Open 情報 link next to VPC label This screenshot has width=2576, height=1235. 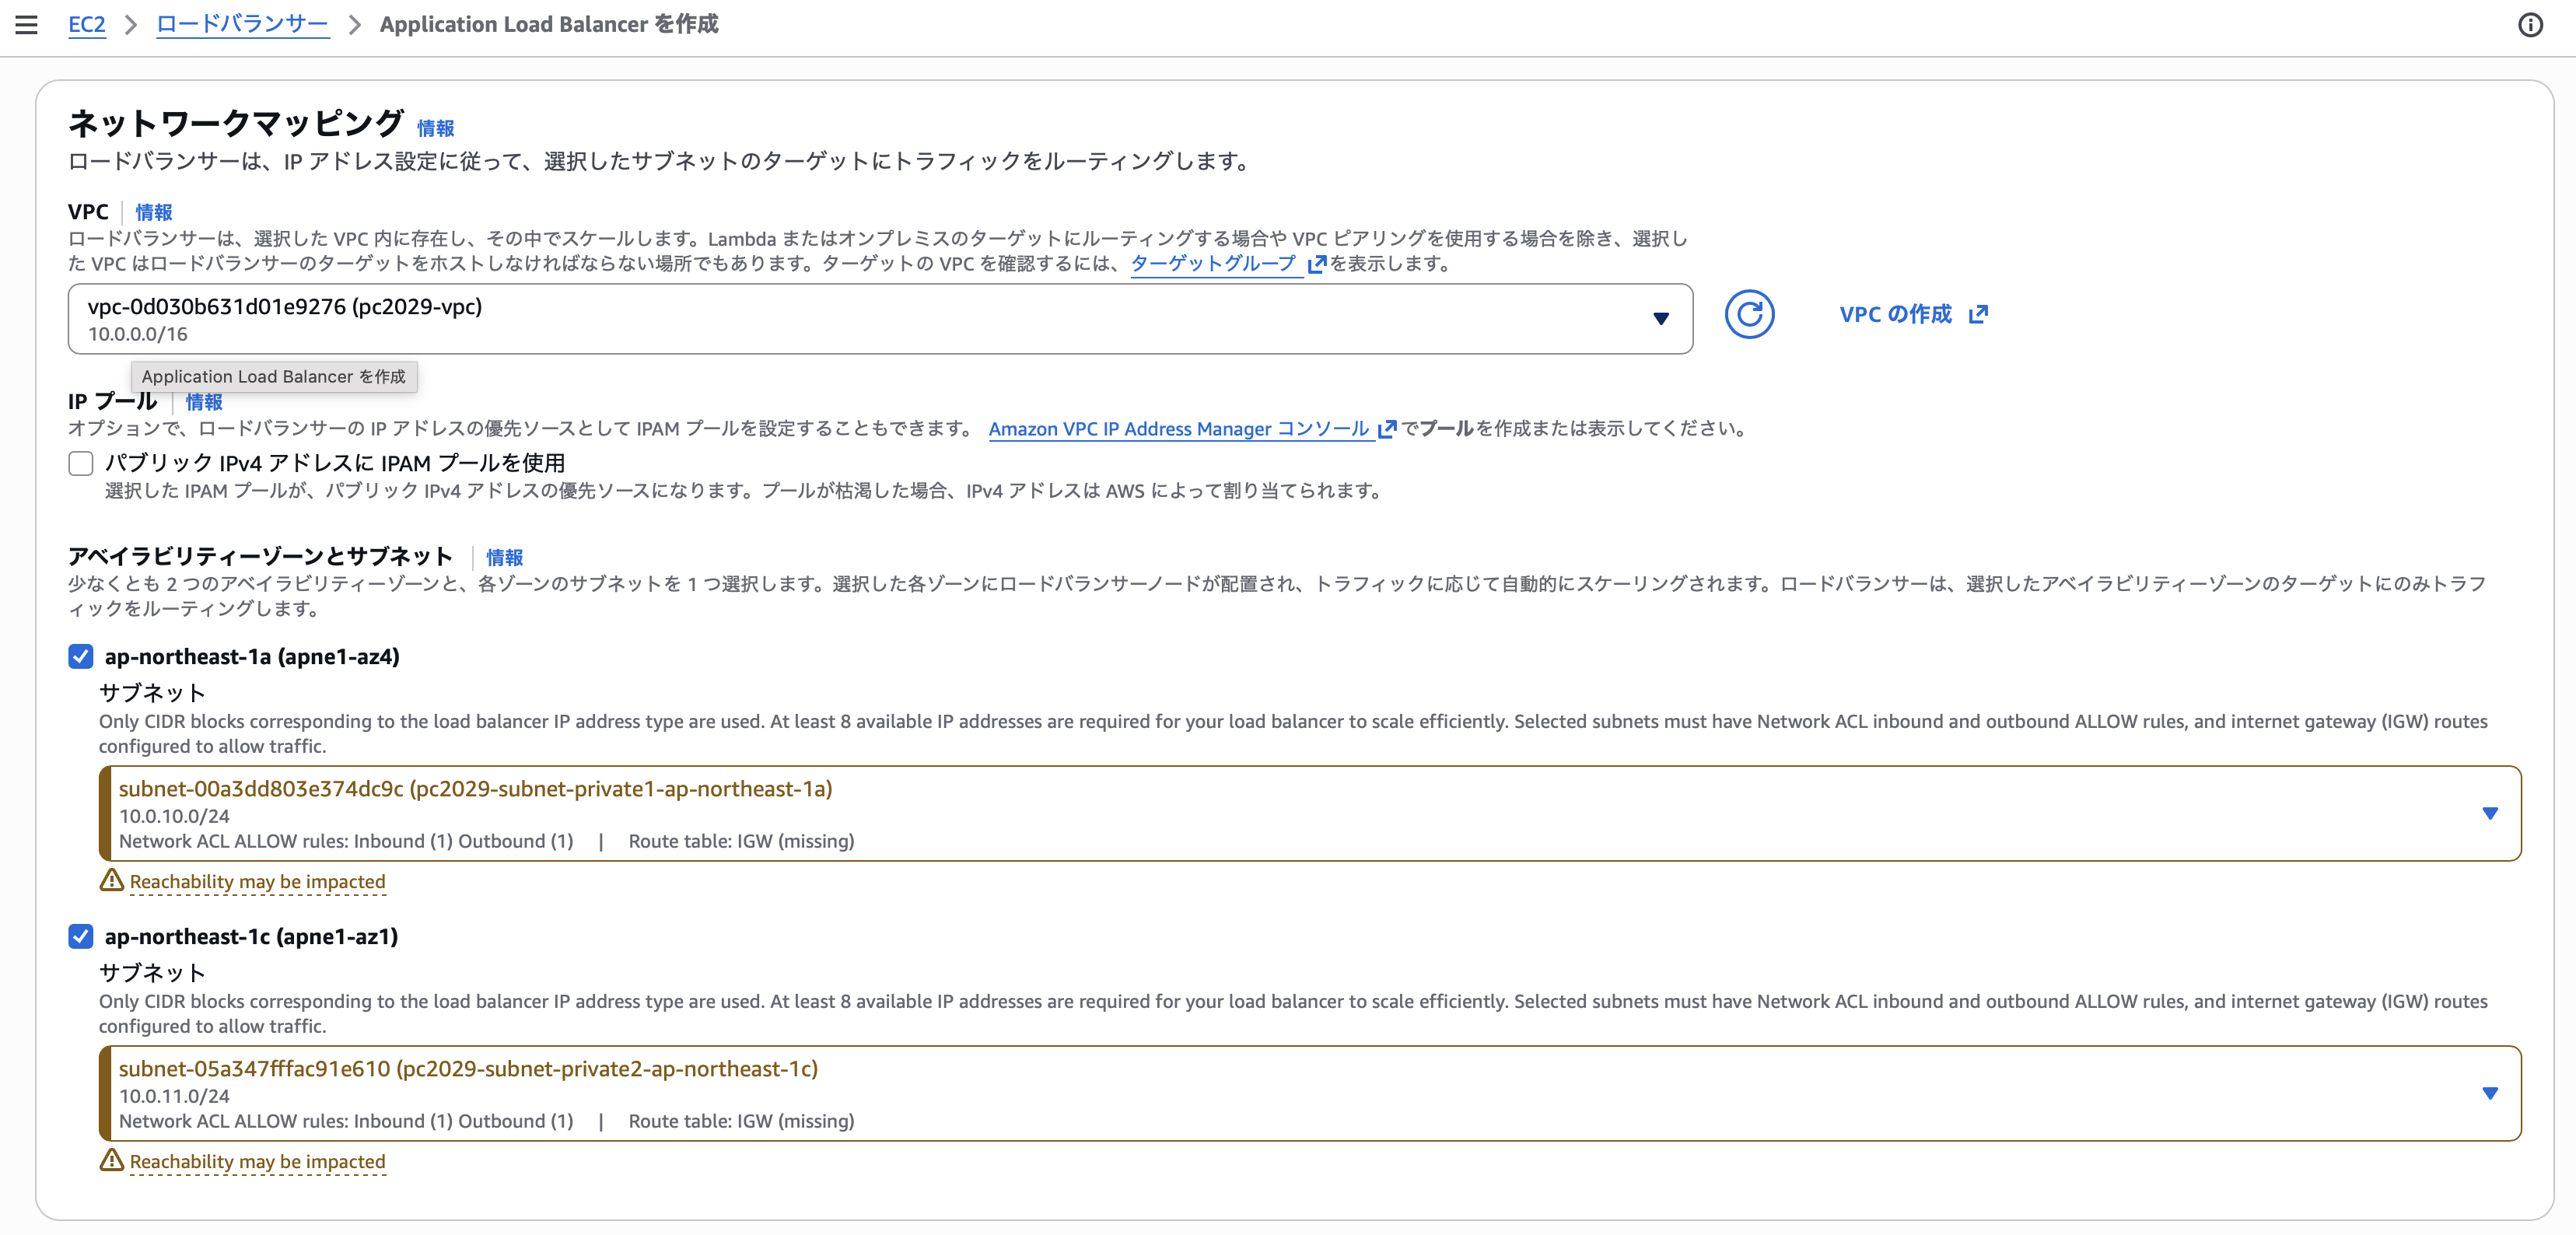[x=154, y=212]
